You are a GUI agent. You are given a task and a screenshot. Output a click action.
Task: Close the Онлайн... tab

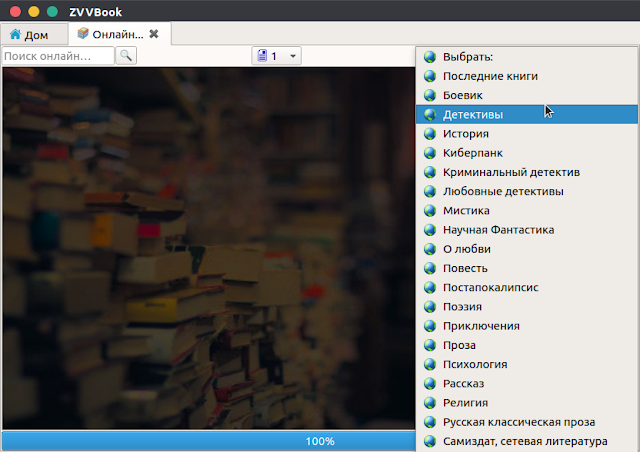(x=154, y=34)
